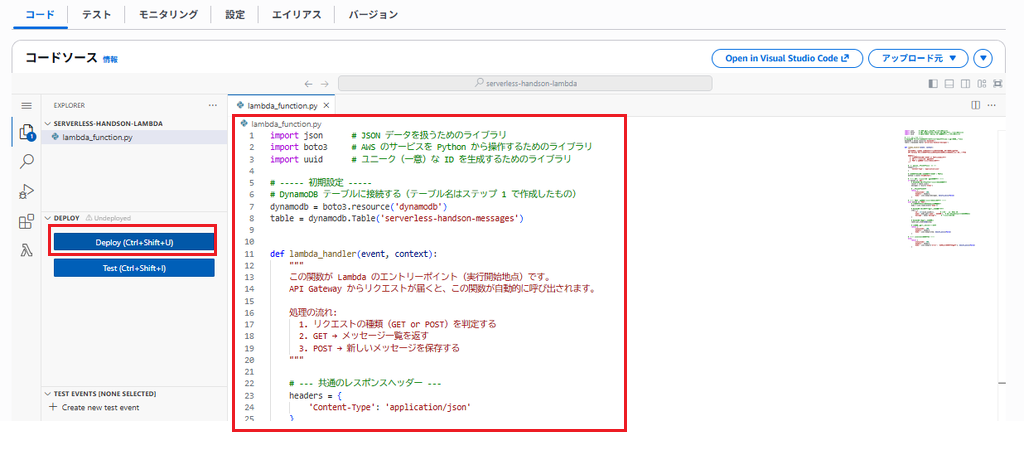Open the hamburger application menu
The width and height of the screenshot is (1030, 458).
tap(26, 105)
